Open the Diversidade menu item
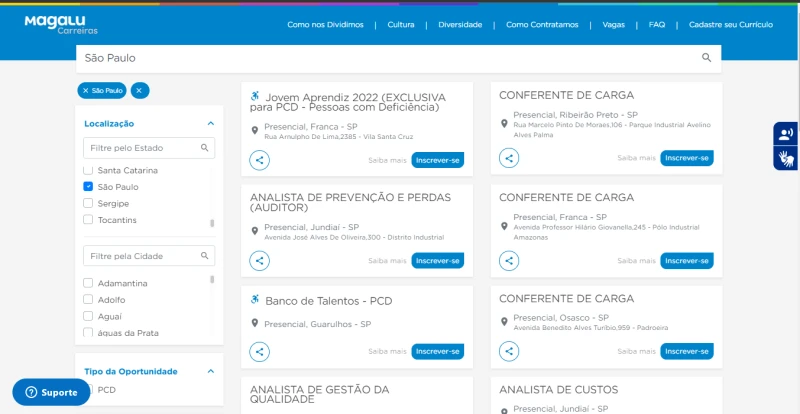The height and width of the screenshot is (414, 800). tap(460, 25)
